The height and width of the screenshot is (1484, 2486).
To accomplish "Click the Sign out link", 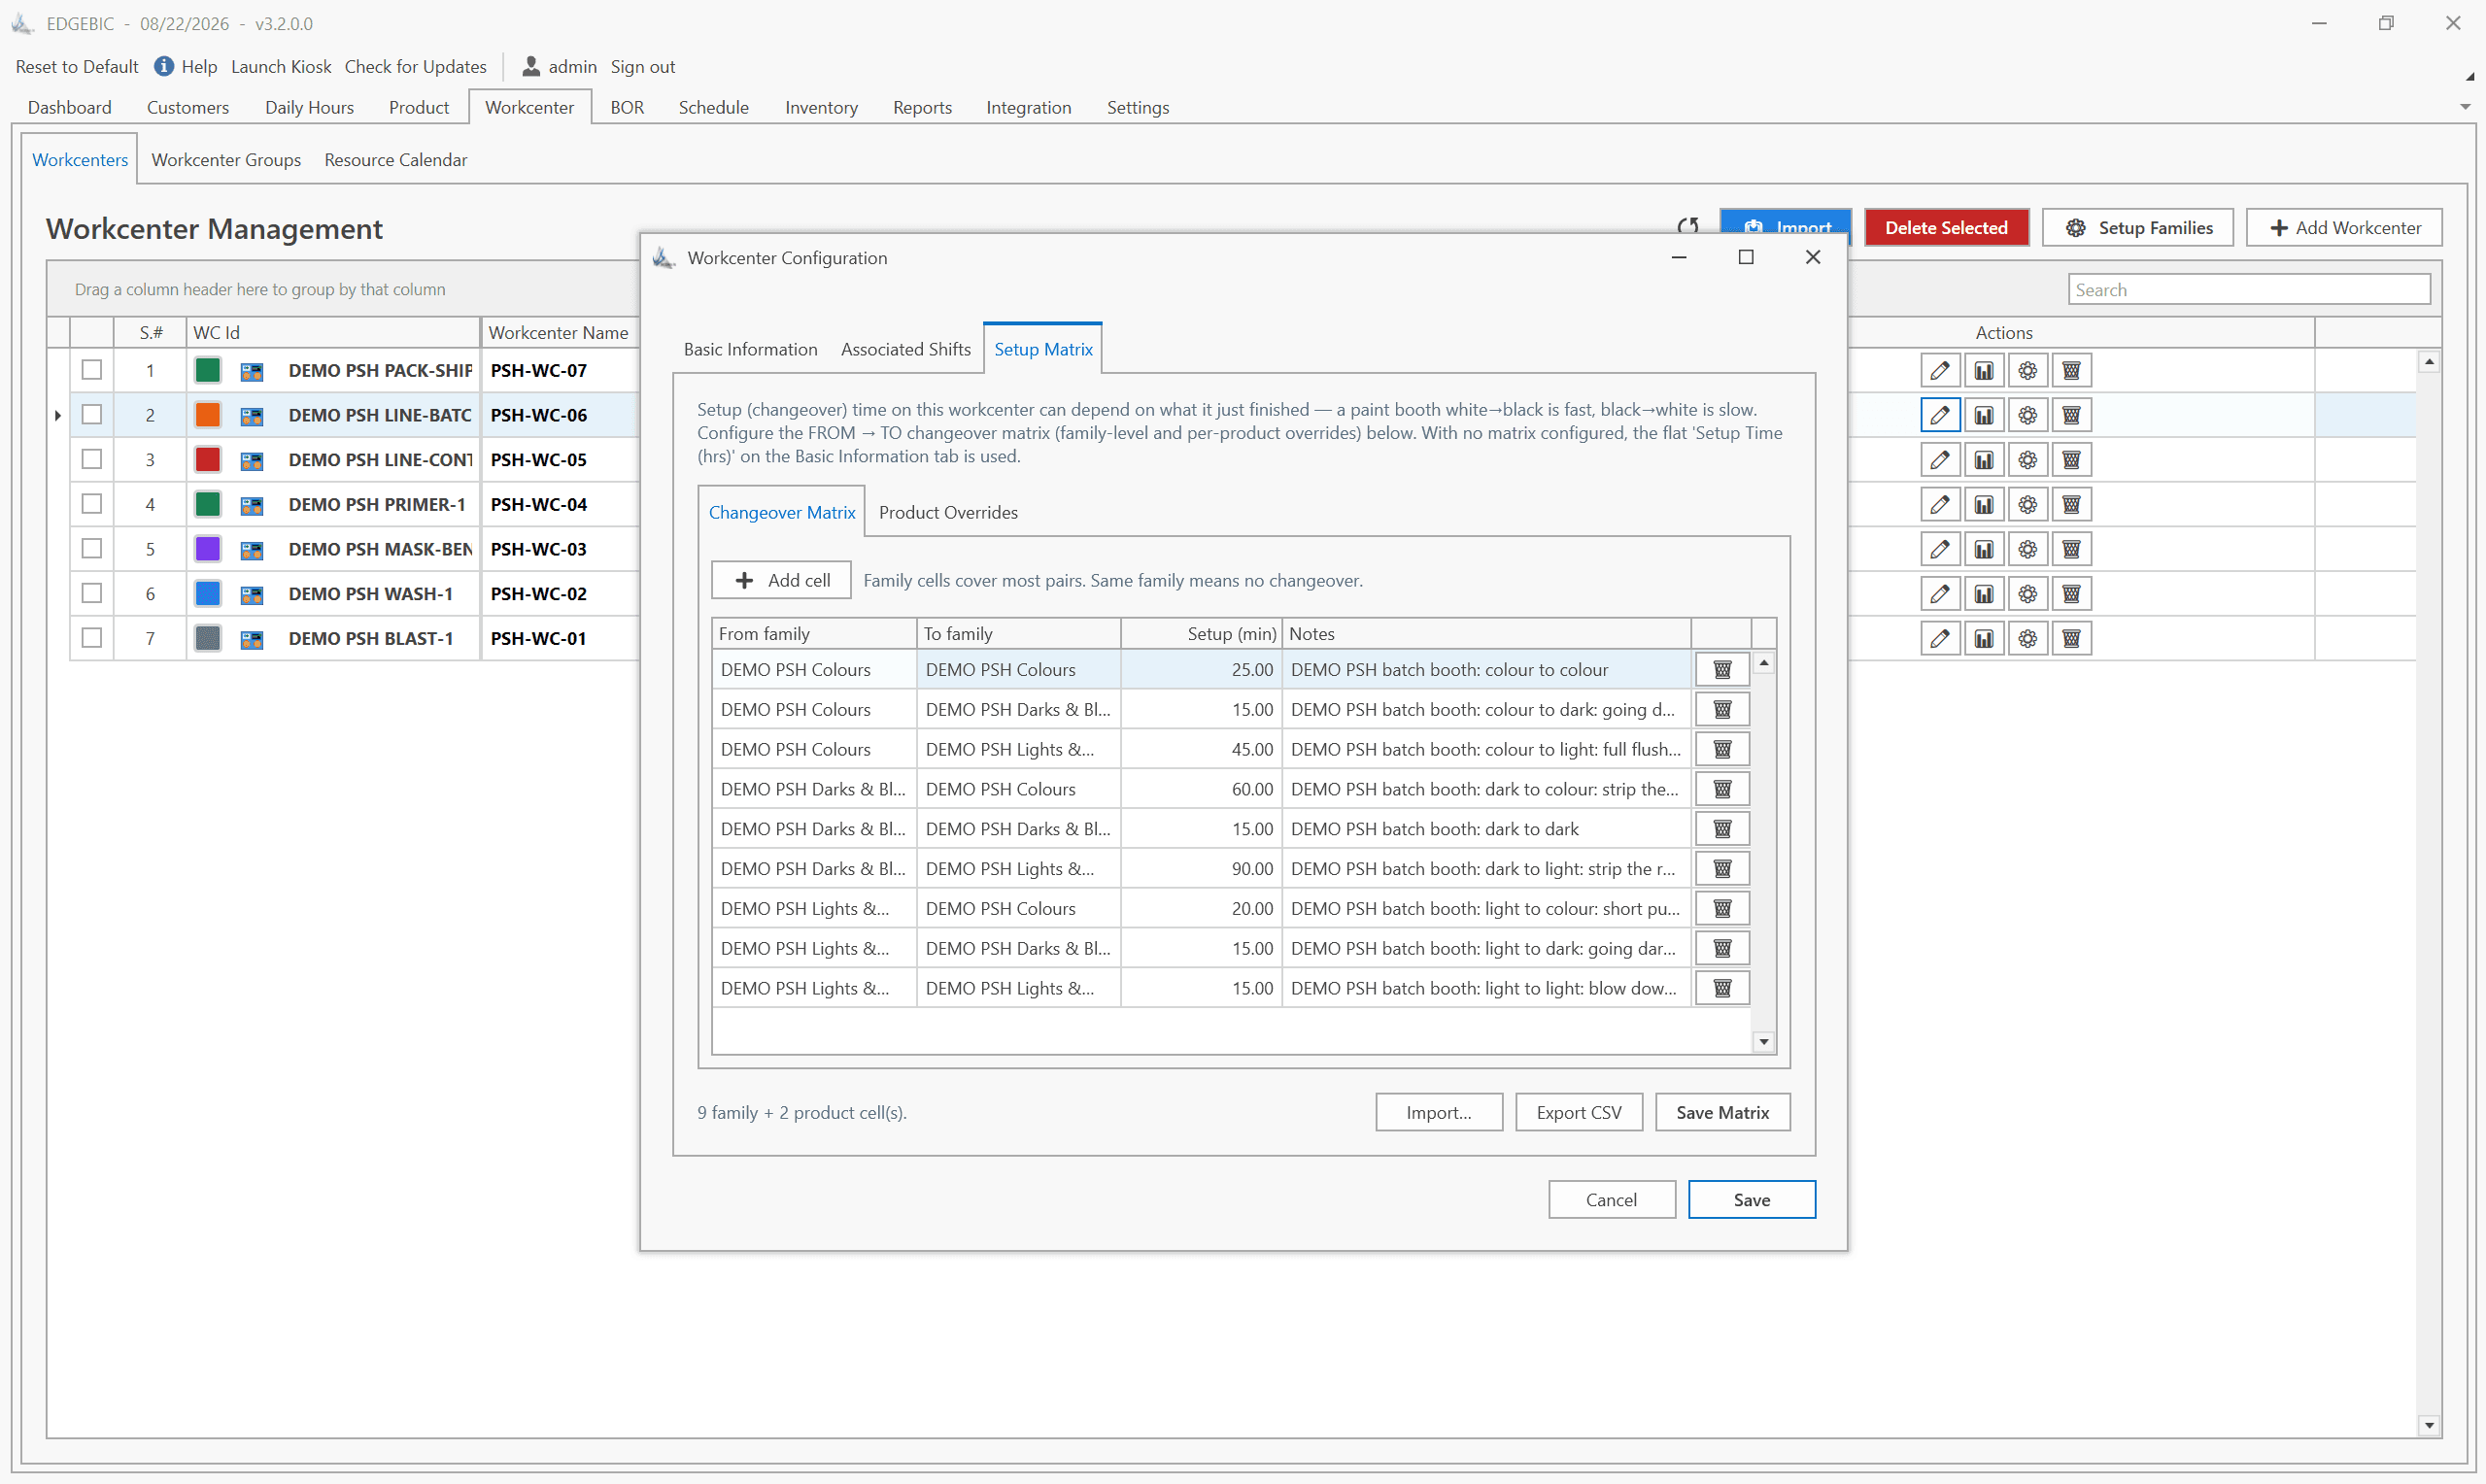I will tap(642, 66).
